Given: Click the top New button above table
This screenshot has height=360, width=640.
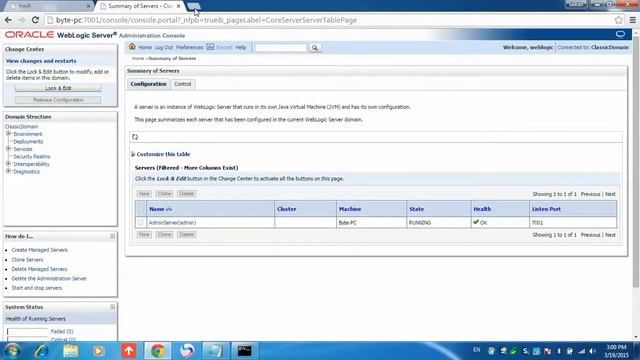Looking at the screenshot, I should click(144, 194).
